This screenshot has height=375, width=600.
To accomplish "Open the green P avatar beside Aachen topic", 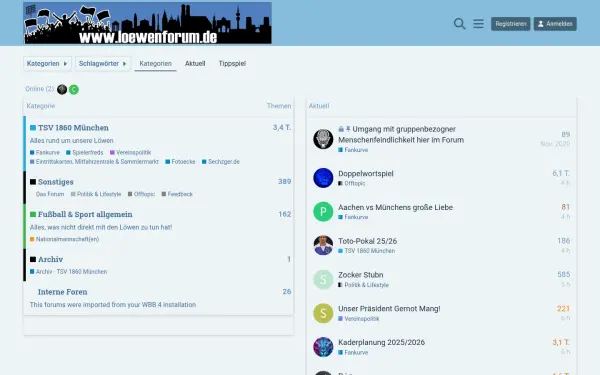I will [323, 212].
